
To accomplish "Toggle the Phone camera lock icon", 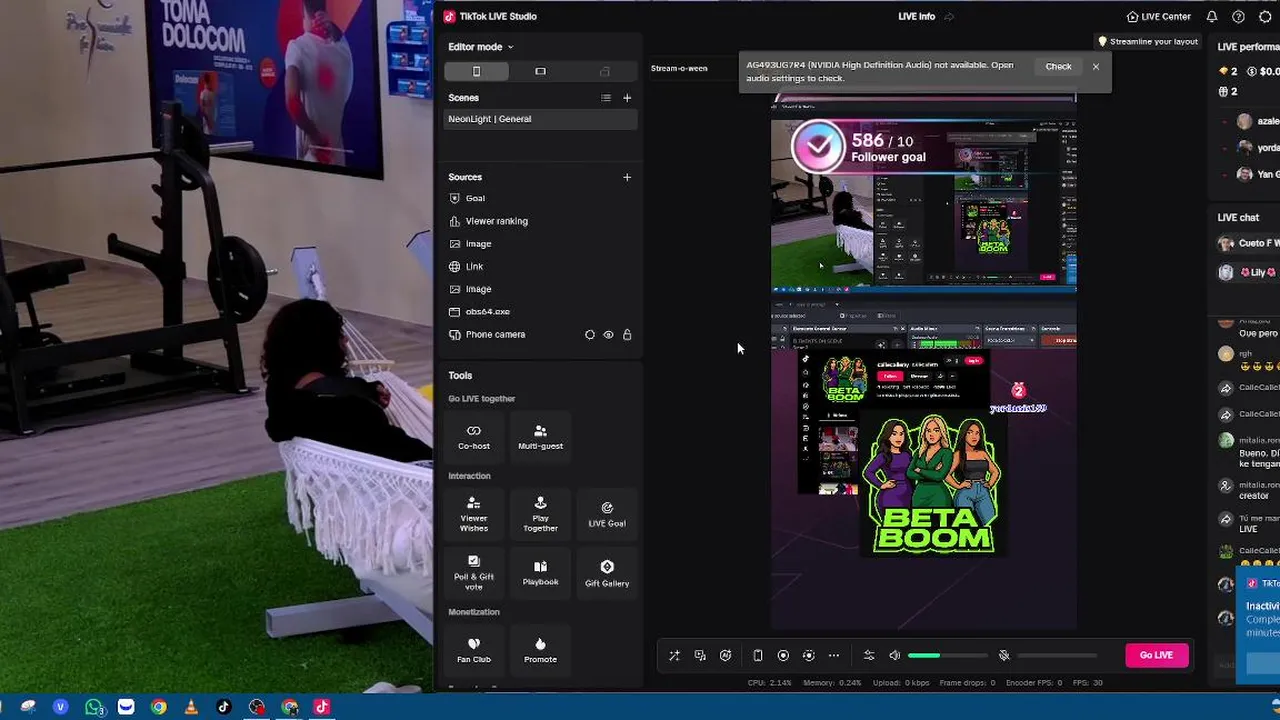I will coord(627,335).
